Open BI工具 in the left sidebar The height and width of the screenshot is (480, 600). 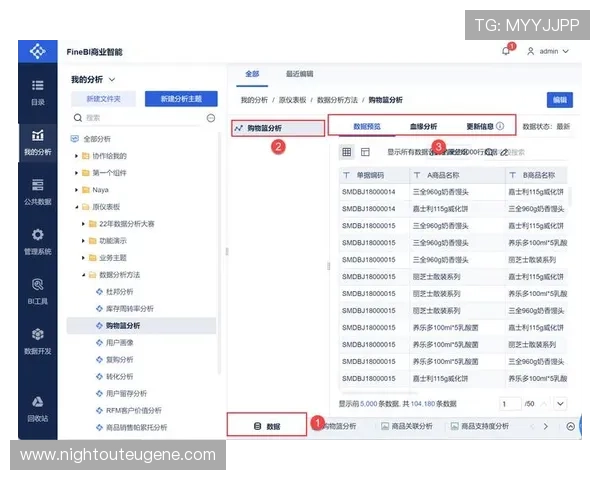point(38,292)
